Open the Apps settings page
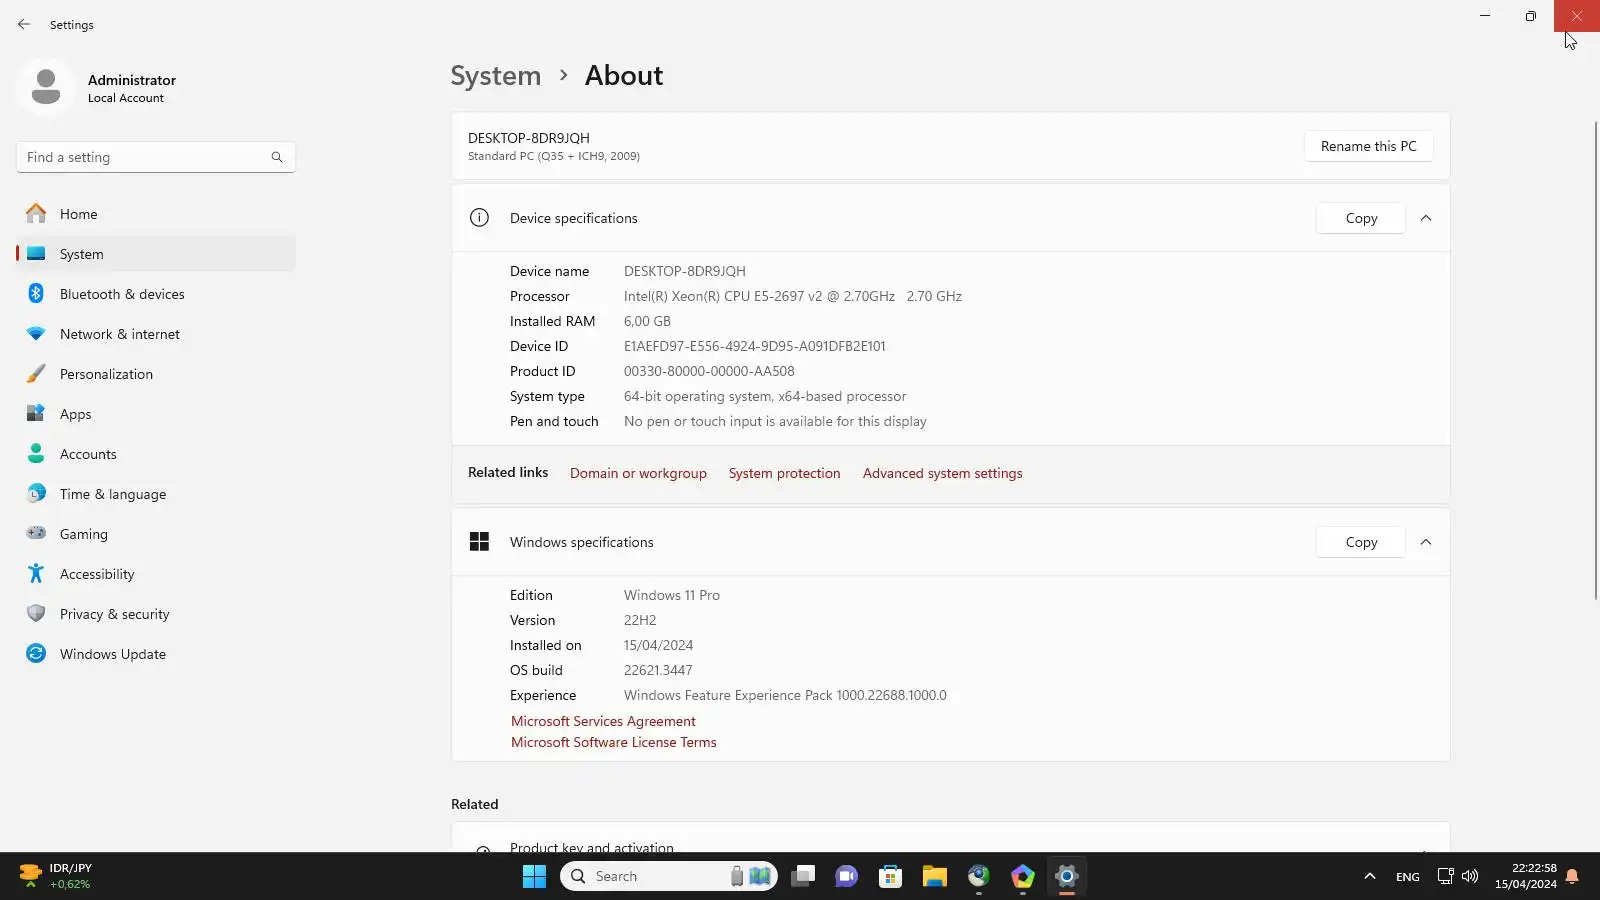The width and height of the screenshot is (1600, 900). (156, 414)
